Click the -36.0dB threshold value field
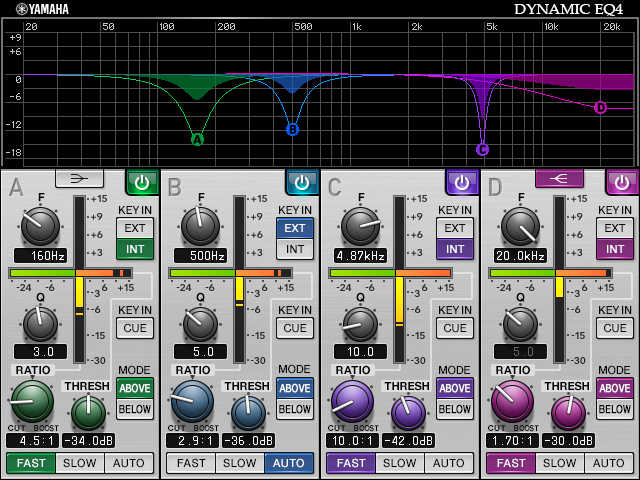This screenshot has height=480, width=640. [249, 441]
